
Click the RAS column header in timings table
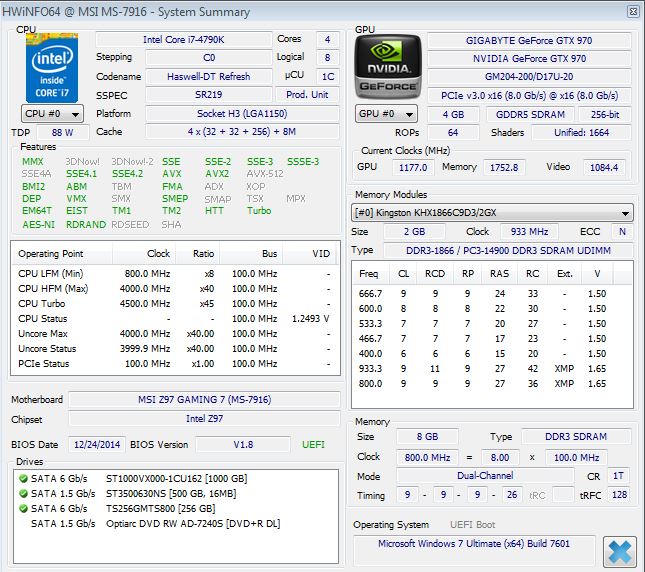pyautogui.click(x=499, y=274)
